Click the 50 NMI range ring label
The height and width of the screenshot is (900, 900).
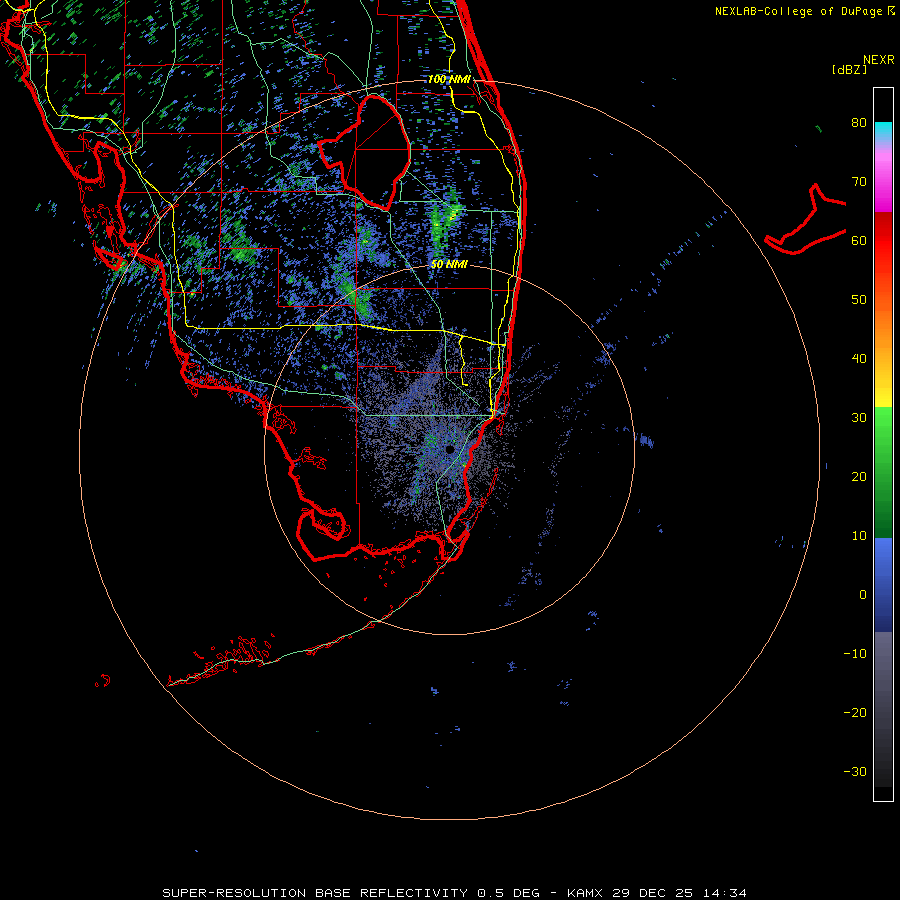pos(449,264)
